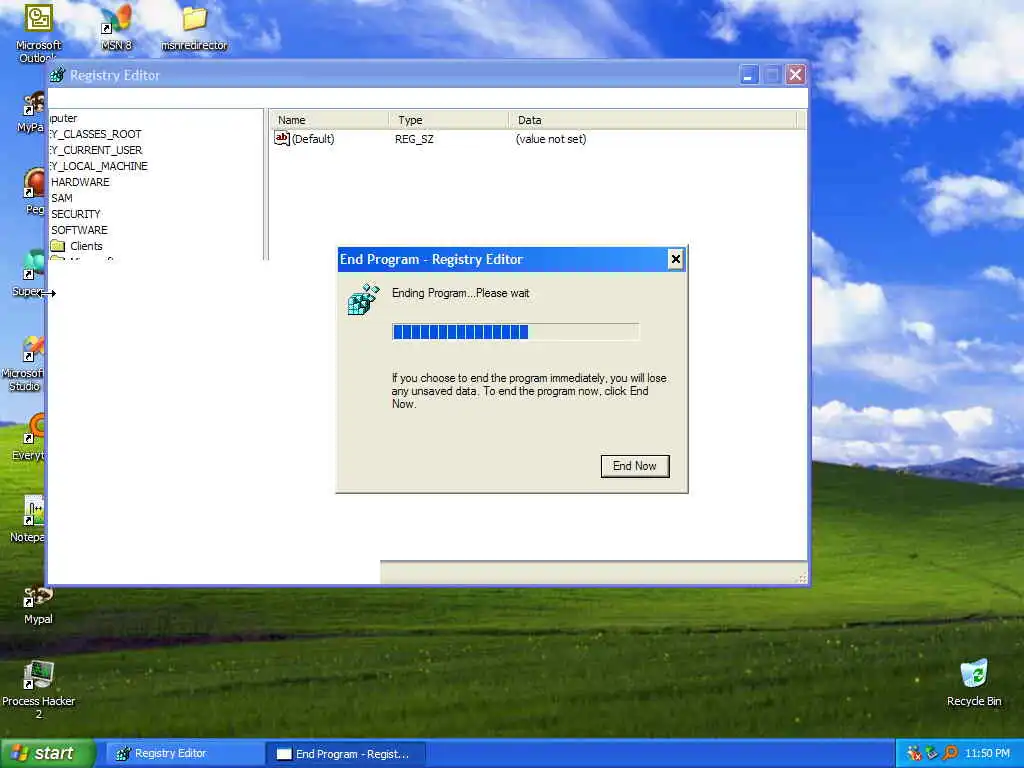Screen dimensions: 1024x768
Task: Click the ab string value icon
Action: [x=281, y=138]
